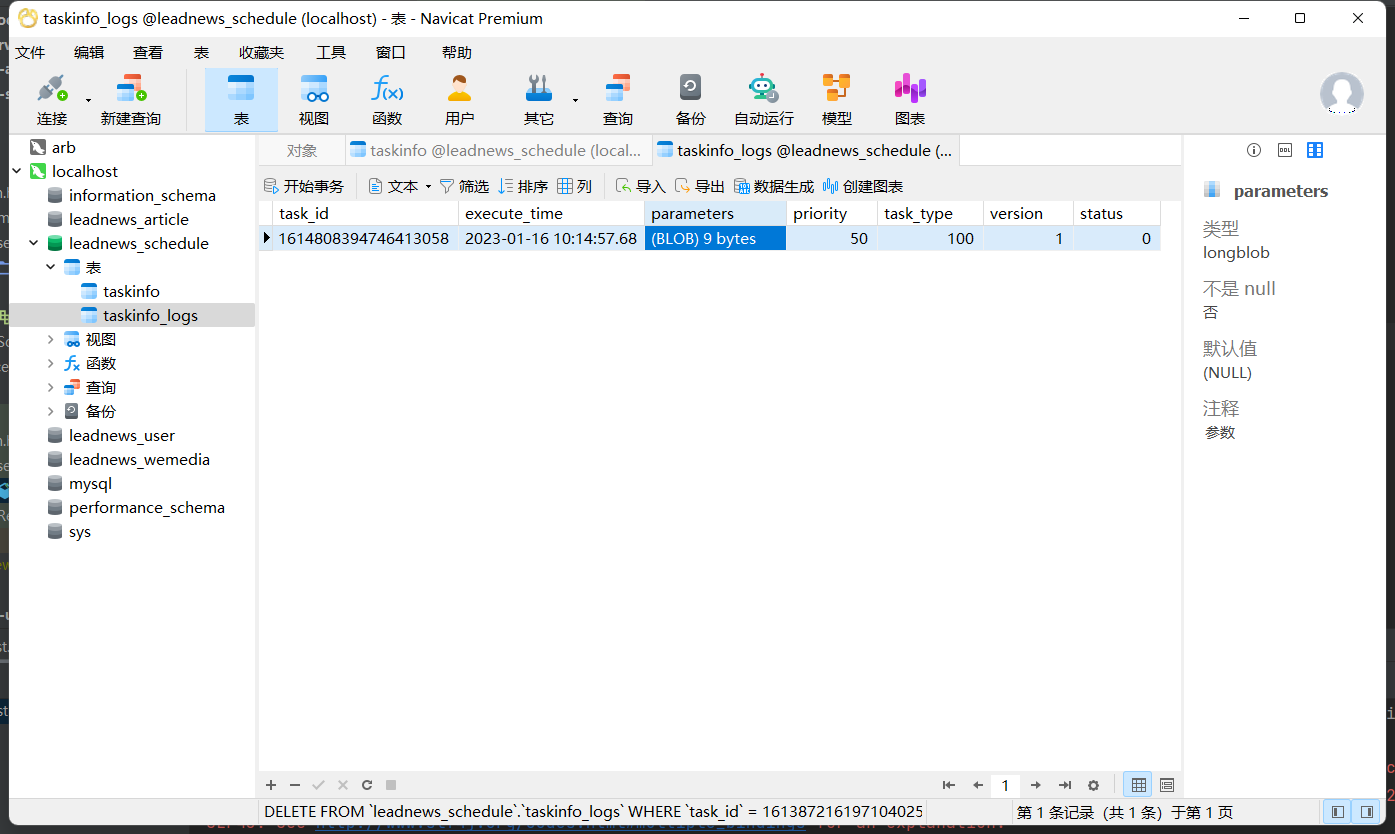Click the refresh icon in bottom bar
Screen dimensions: 1395x834
[x=367, y=785]
